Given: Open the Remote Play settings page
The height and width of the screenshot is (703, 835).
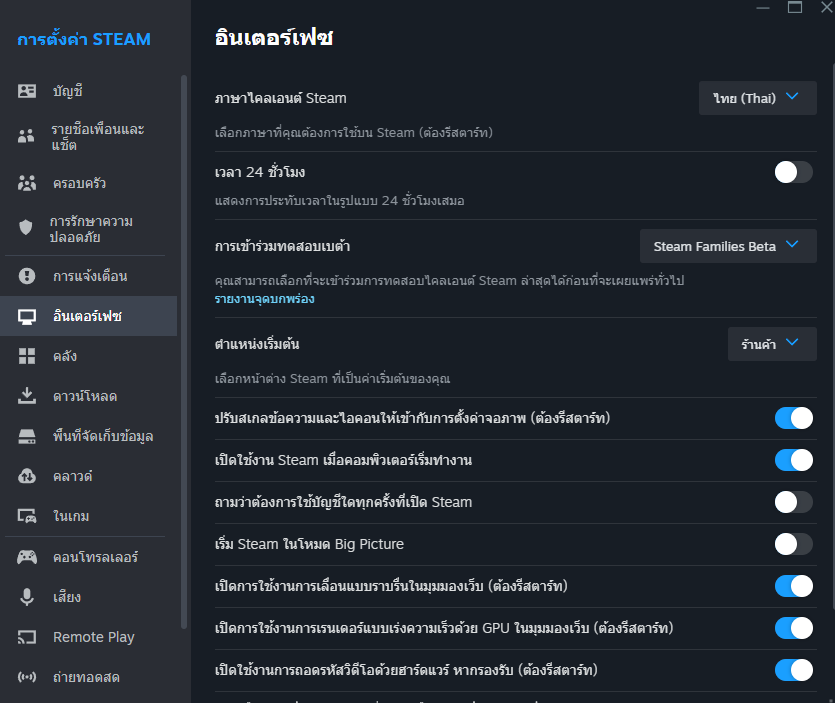Looking at the screenshot, I should tap(88, 637).
